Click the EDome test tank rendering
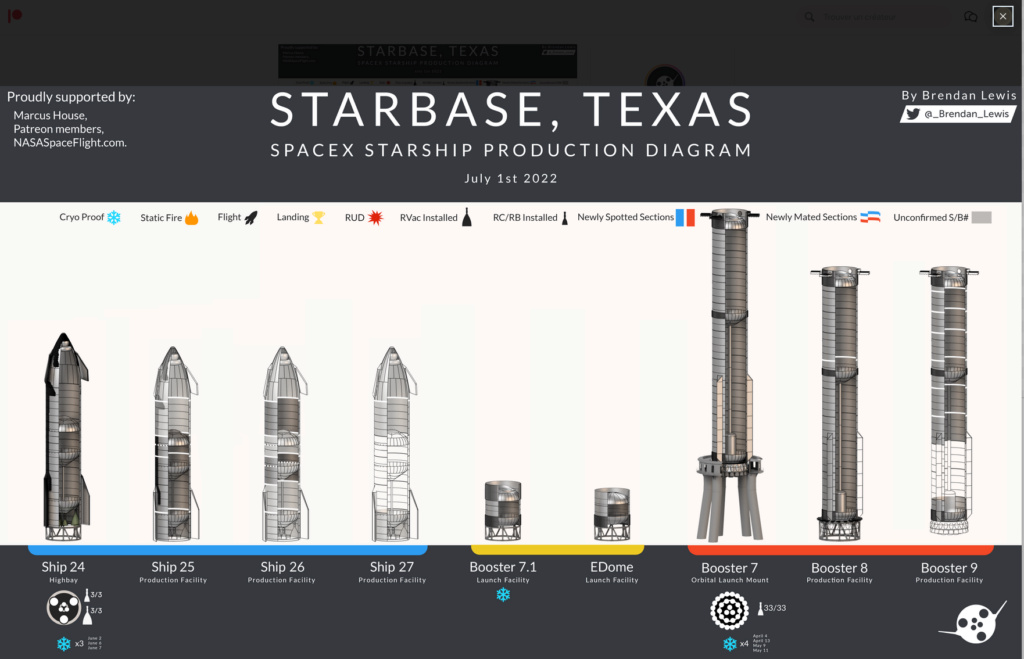 (x=612, y=514)
